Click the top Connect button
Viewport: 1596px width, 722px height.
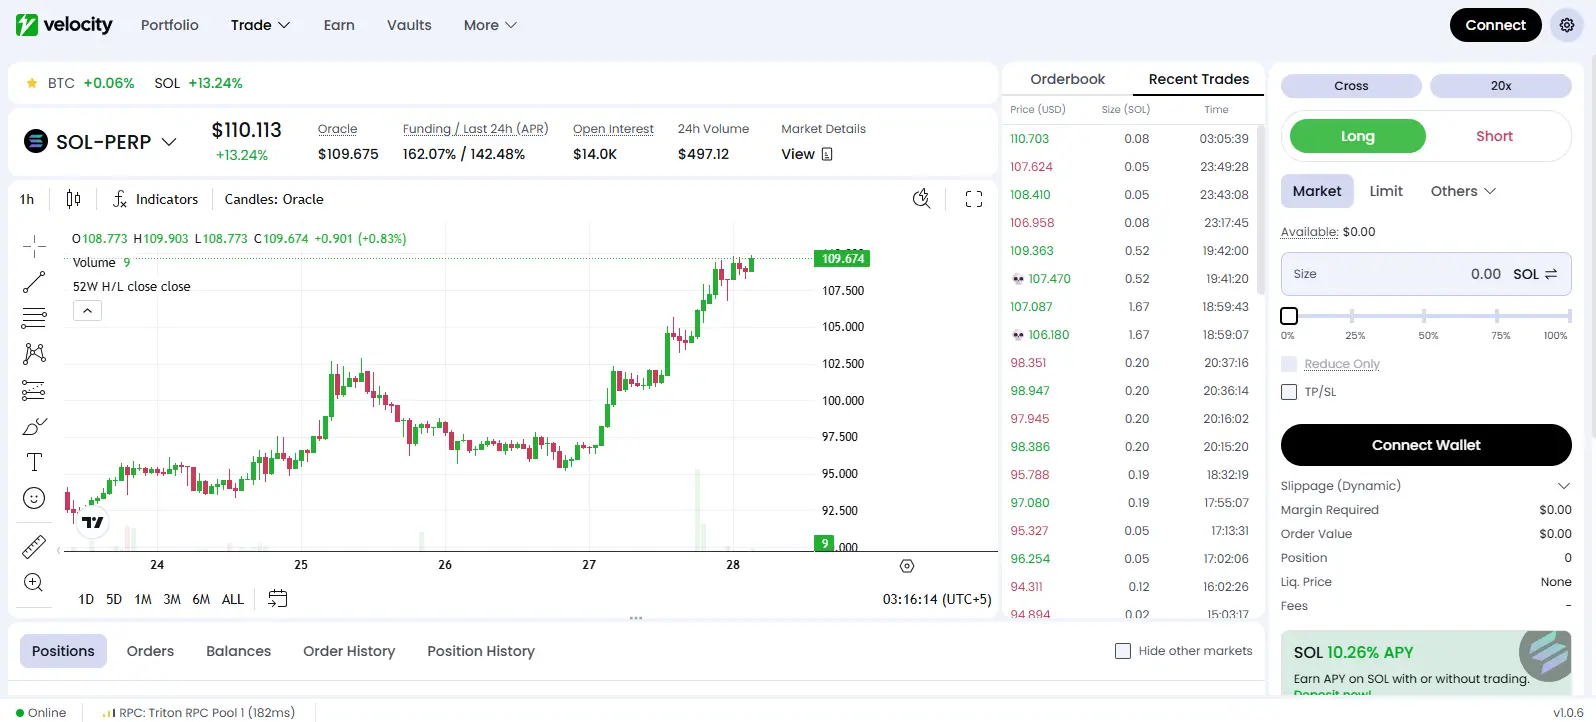(1496, 25)
